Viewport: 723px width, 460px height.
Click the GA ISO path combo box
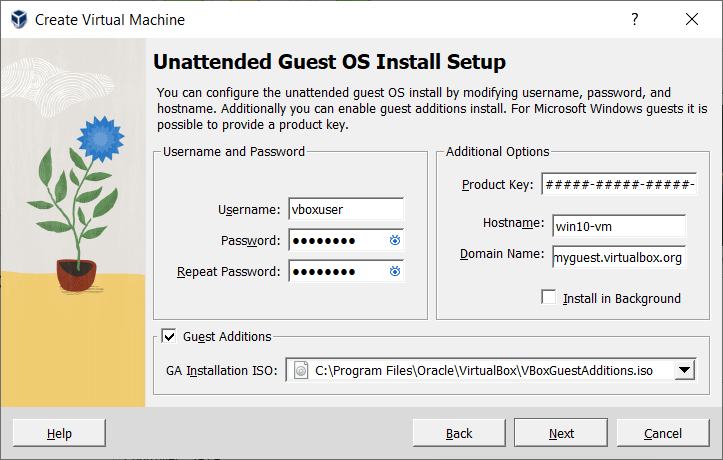pyautogui.click(x=492, y=370)
